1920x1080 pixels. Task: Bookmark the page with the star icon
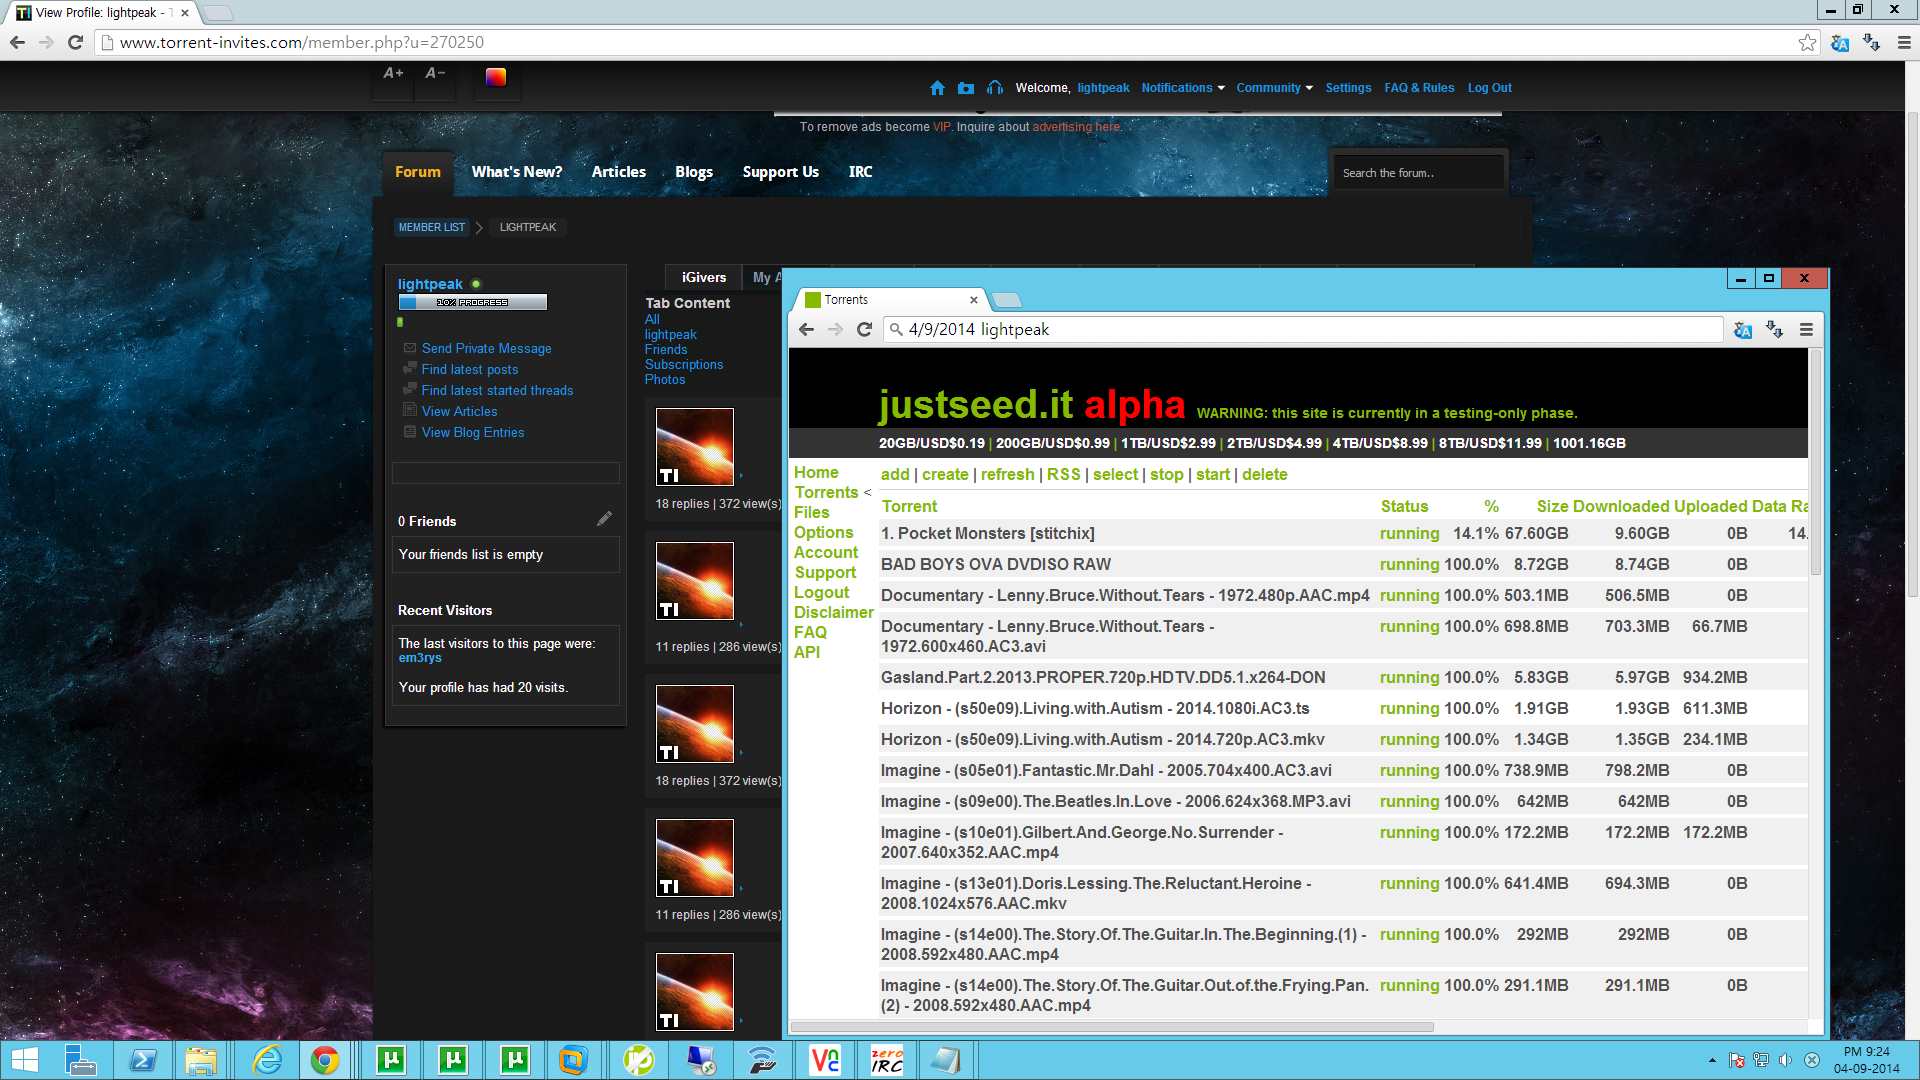click(x=1807, y=42)
